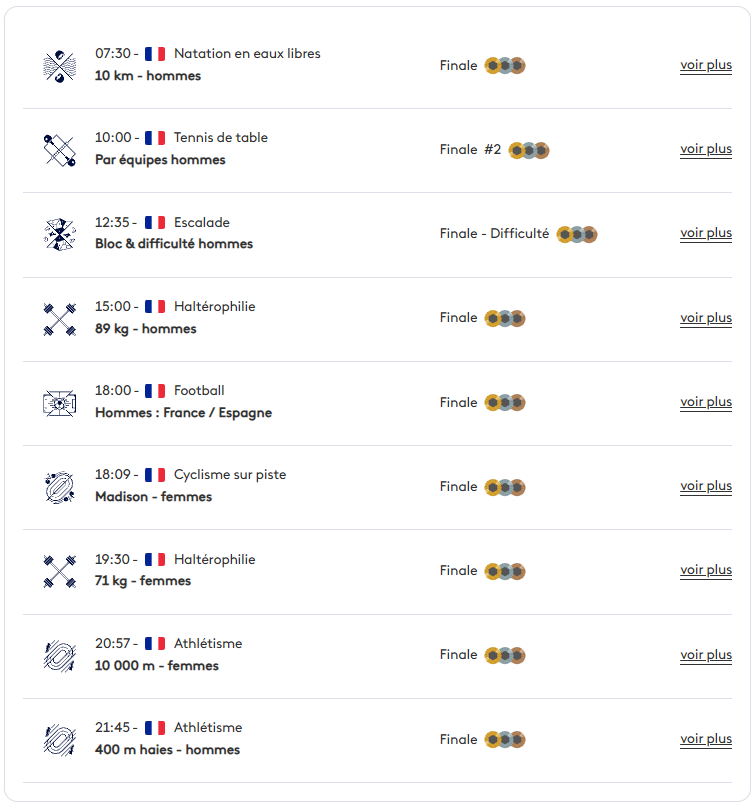Open 'voir plus' for Tennis de table
This screenshot has height=810, width=753.
pos(705,149)
